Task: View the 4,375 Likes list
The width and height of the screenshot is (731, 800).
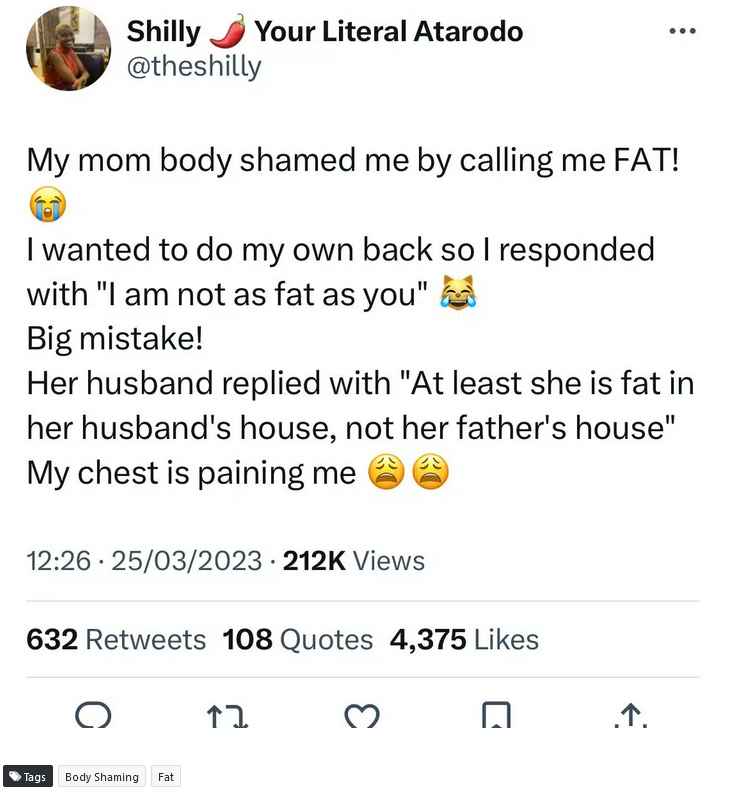Action: pos(464,639)
